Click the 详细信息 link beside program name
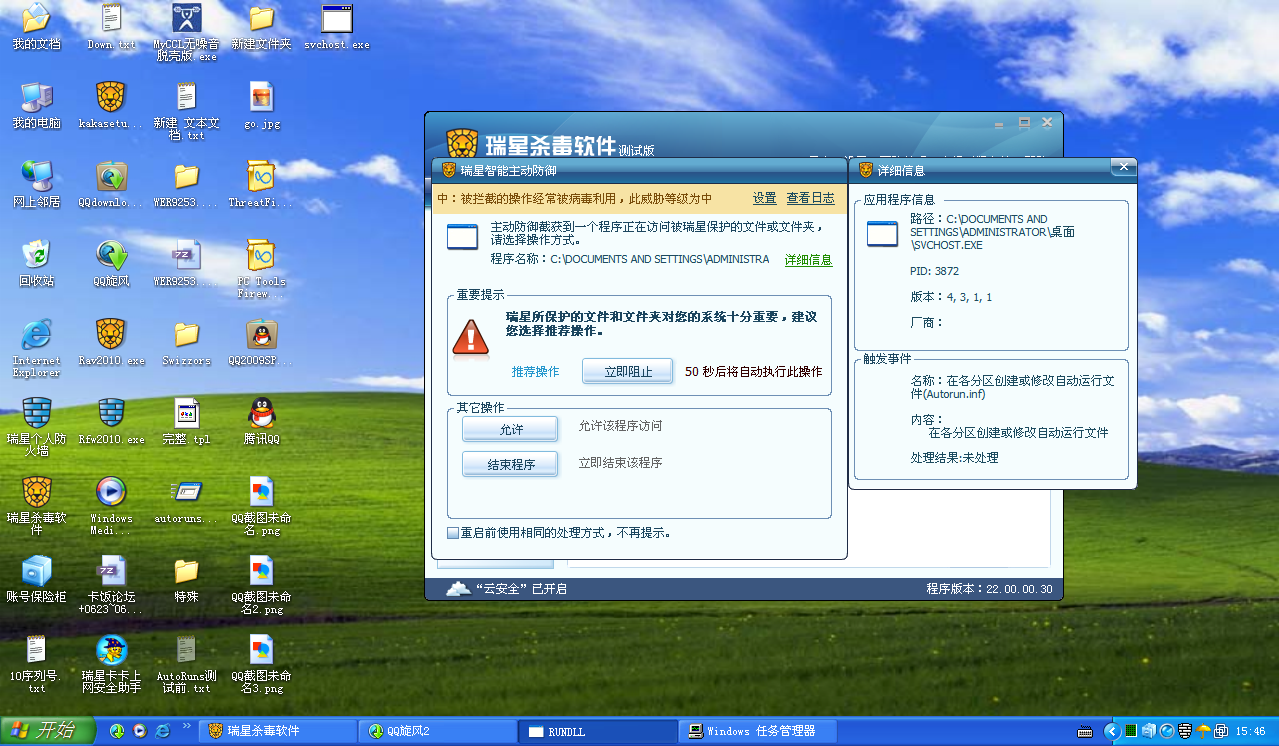Viewport: 1279px width, 746px height. coord(808,260)
